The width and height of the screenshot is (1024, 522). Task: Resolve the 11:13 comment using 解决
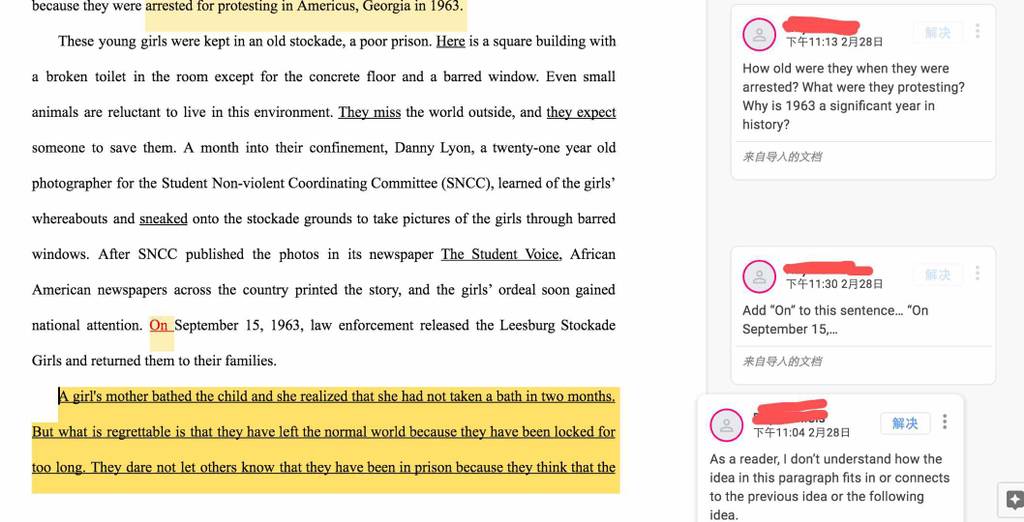[x=938, y=32]
